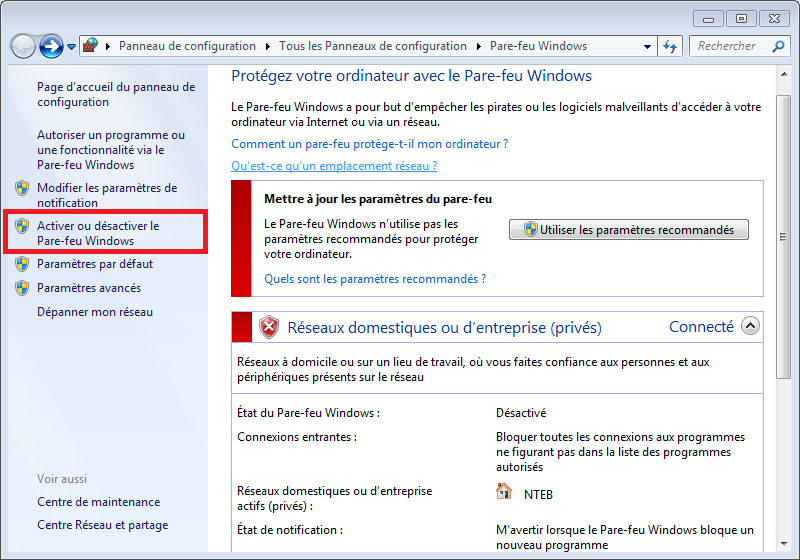Click shield icon beside Activer ou désactiver
The width and height of the screenshot is (800, 560).
[x=21, y=226]
